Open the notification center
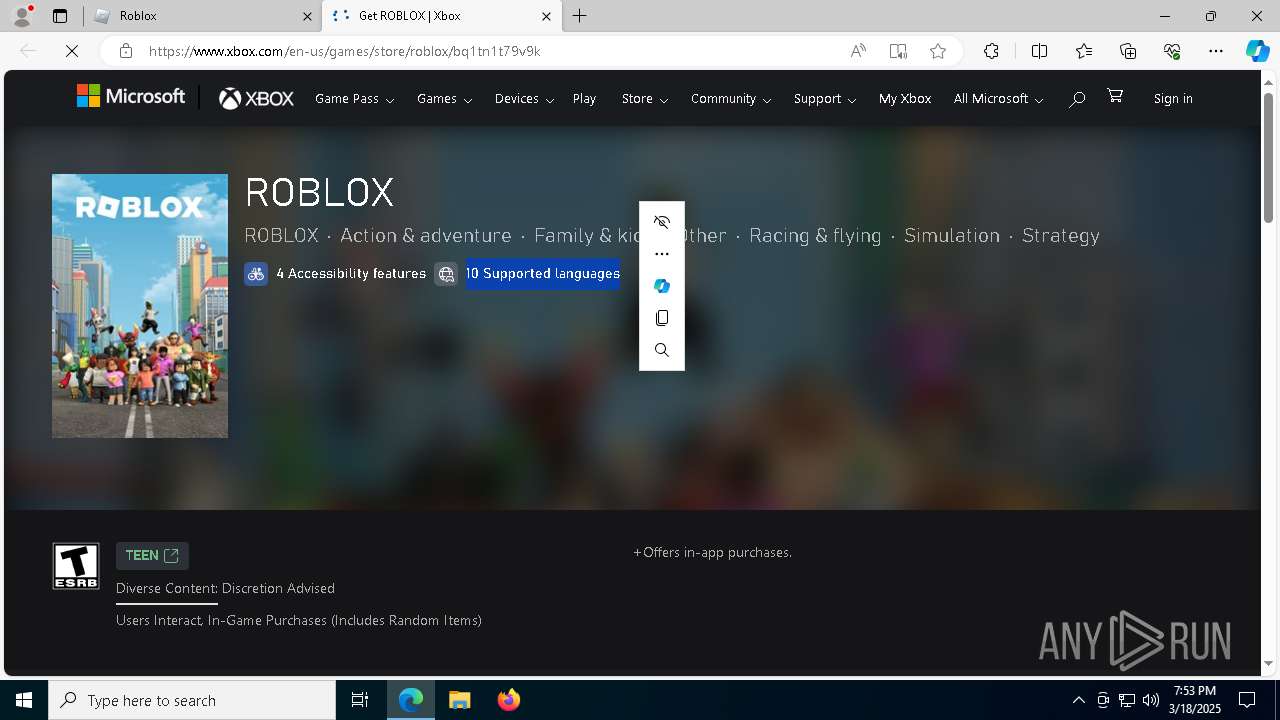1280x720 pixels. (x=1247, y=700)
